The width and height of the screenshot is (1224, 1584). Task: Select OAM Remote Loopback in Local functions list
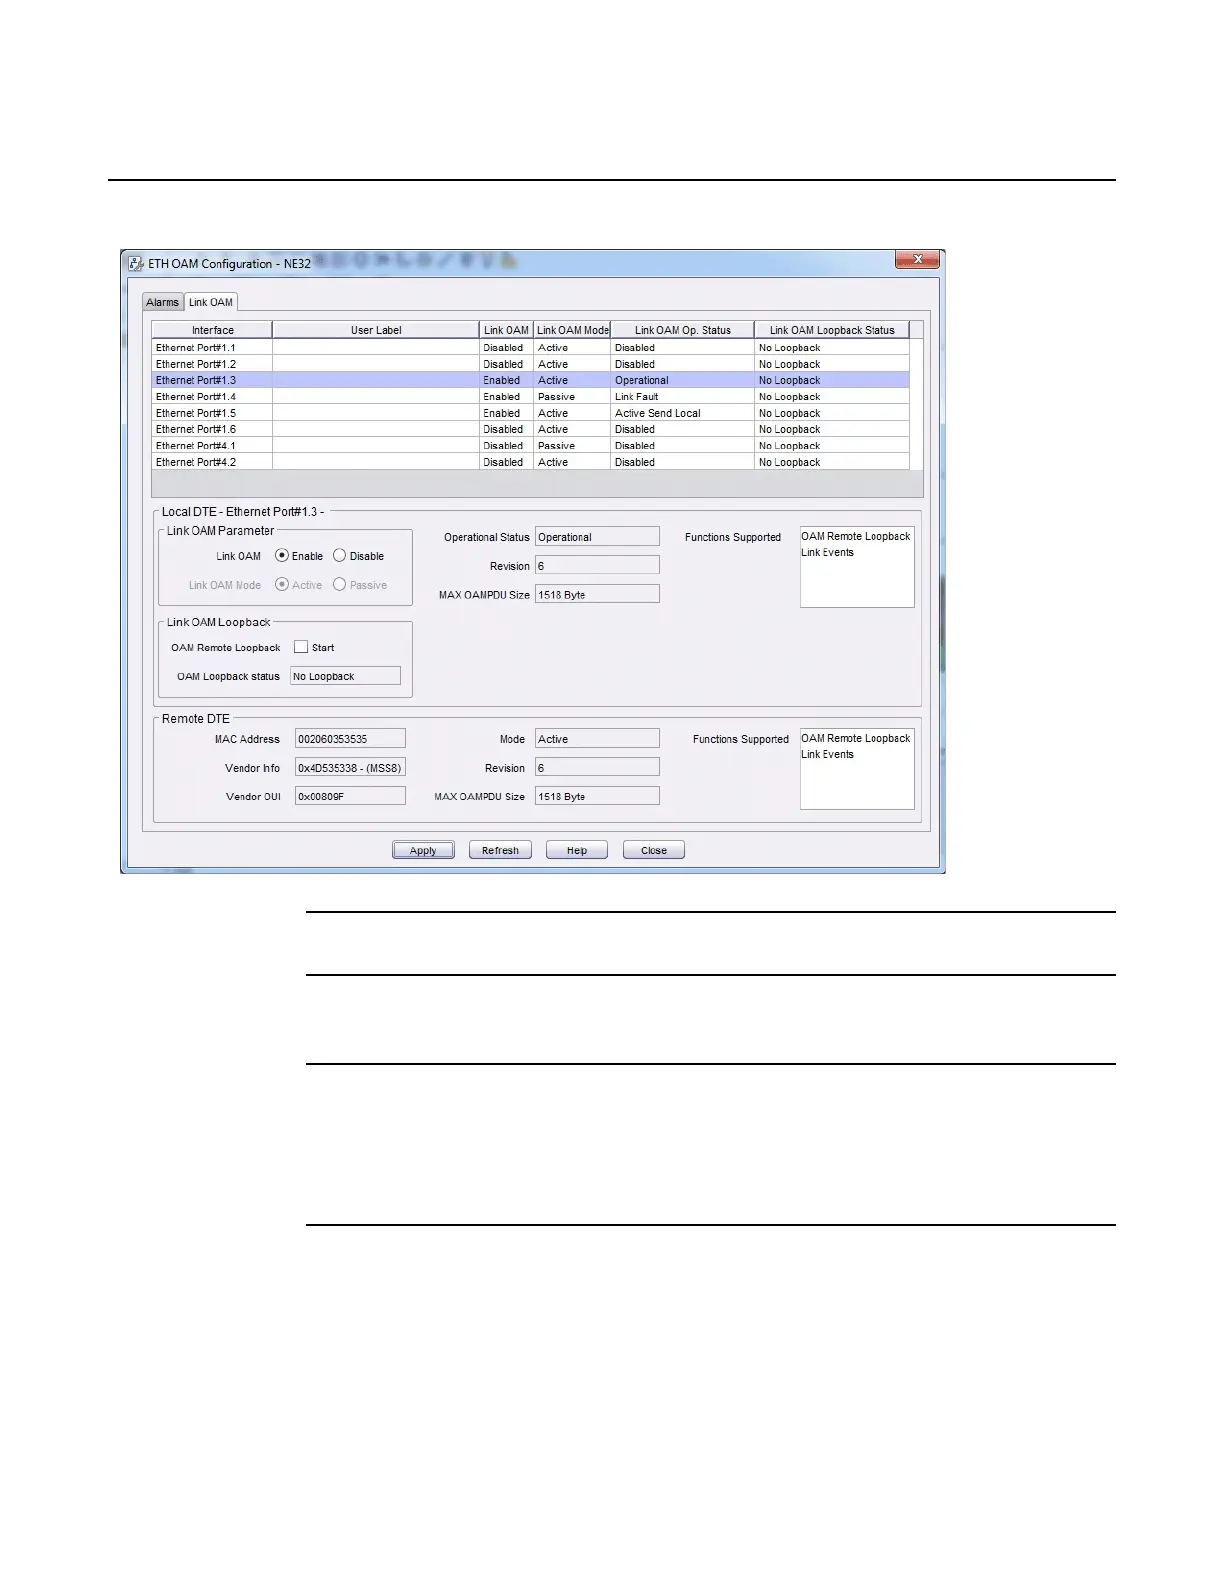856,536
